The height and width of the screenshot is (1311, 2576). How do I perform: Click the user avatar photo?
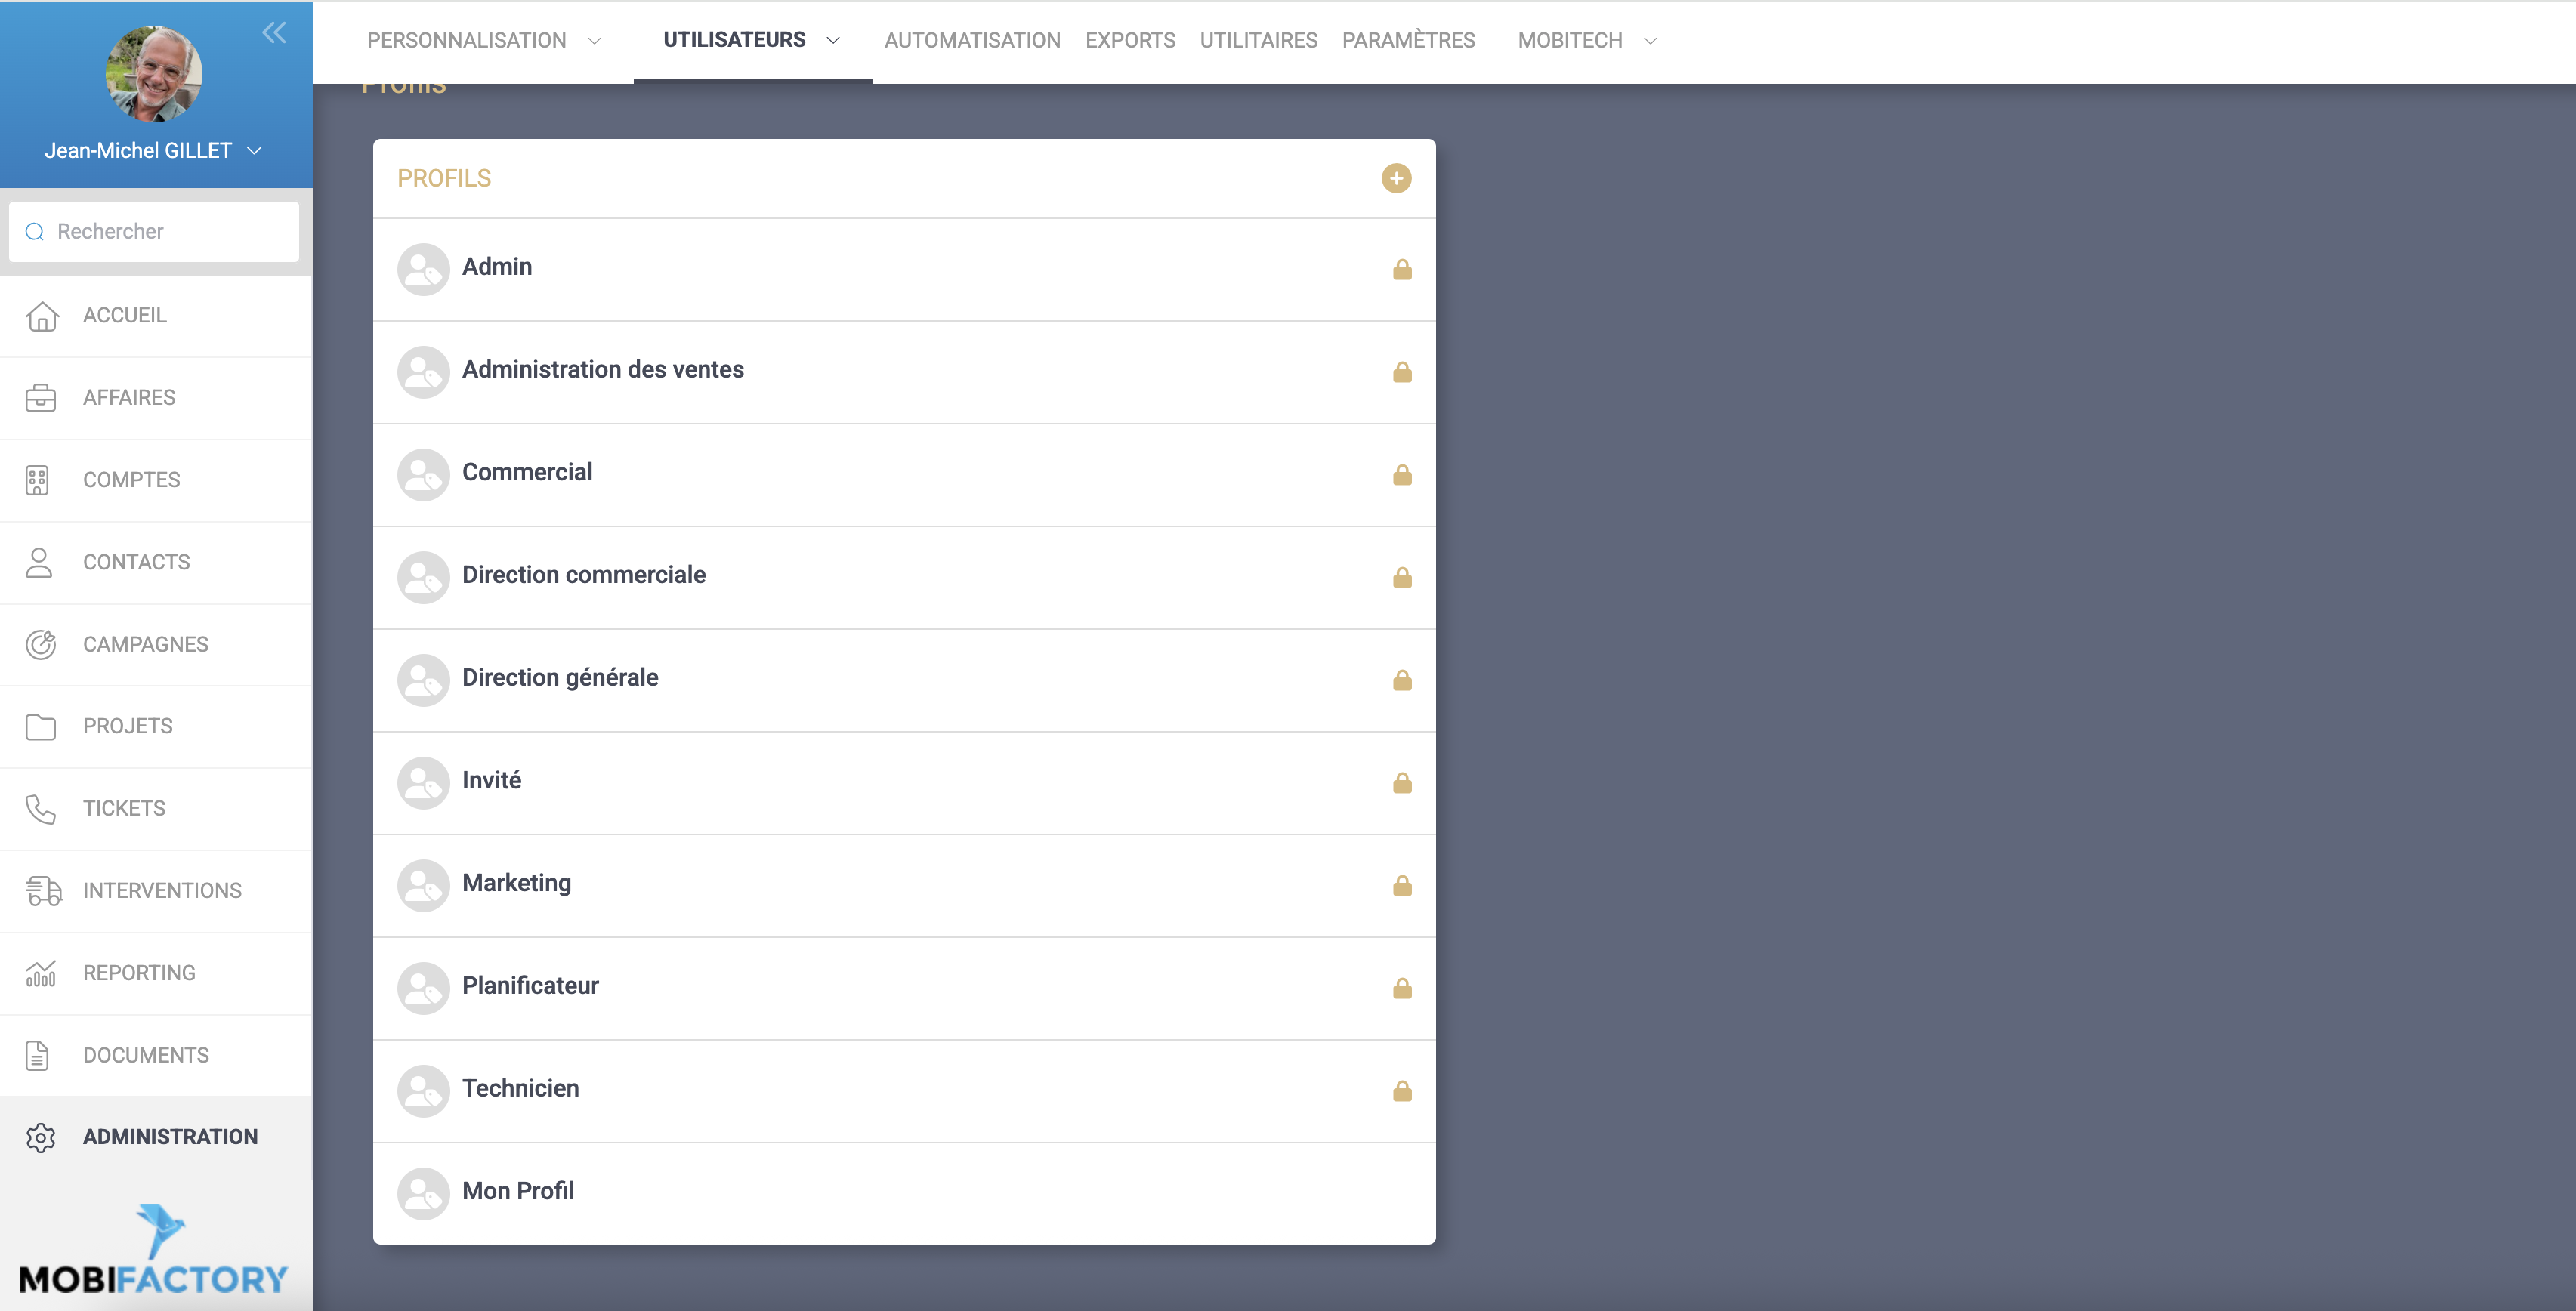154,73
